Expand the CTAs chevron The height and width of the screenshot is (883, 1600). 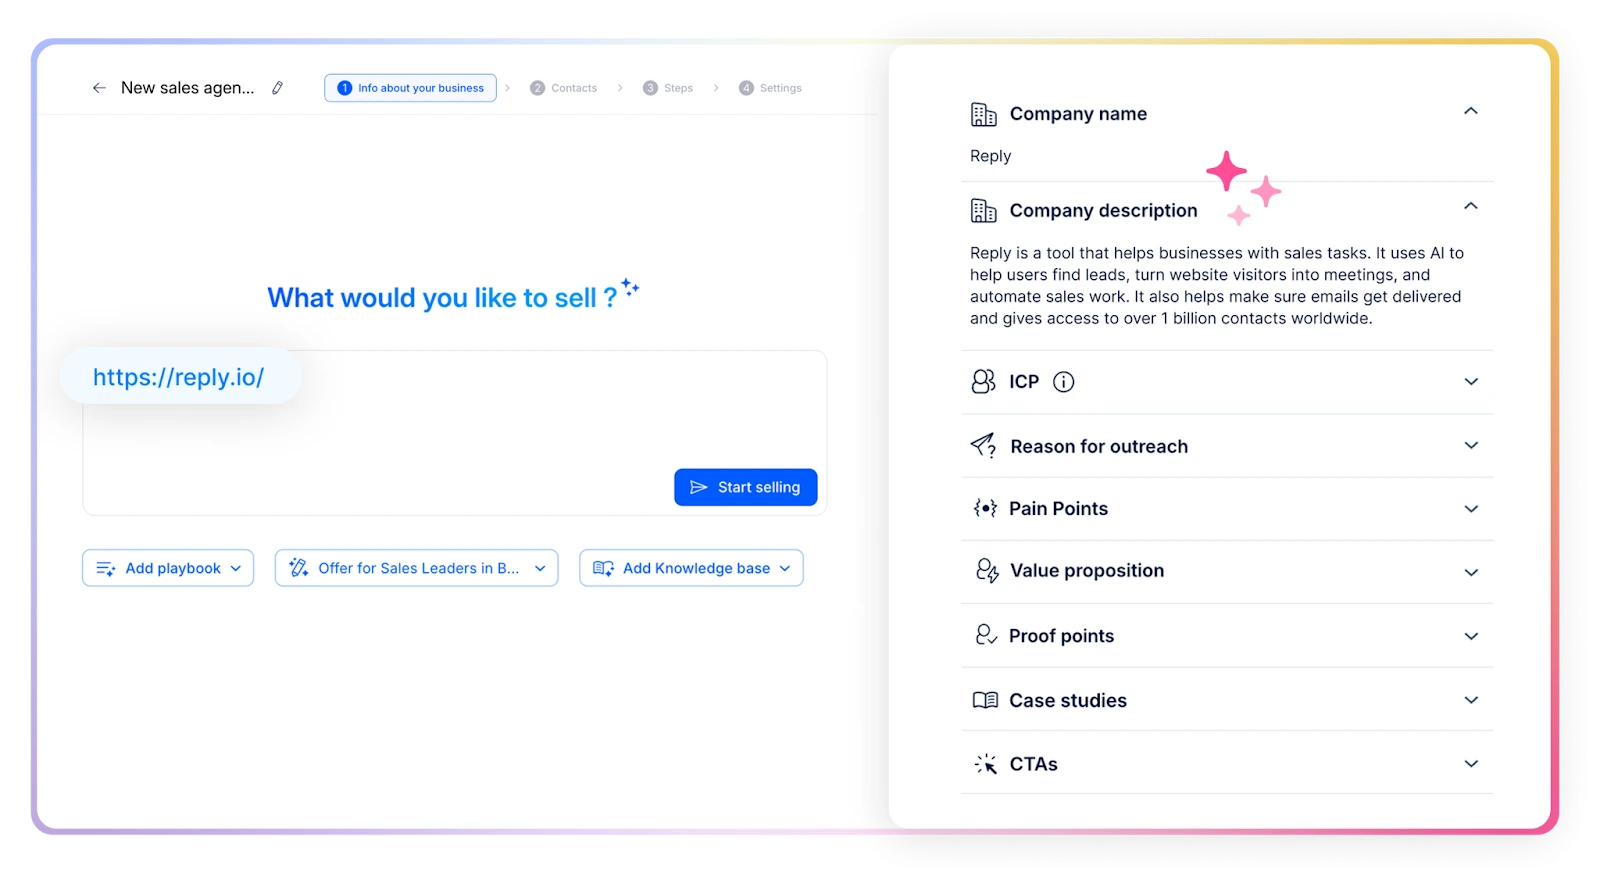pyautogui.click(x=1471, y=764)
